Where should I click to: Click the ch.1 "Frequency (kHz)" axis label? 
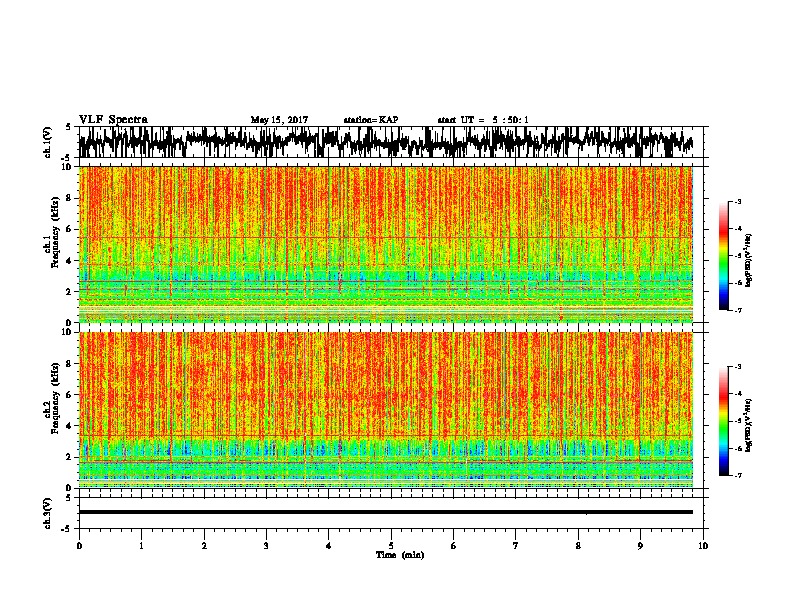tap(55, 232)
